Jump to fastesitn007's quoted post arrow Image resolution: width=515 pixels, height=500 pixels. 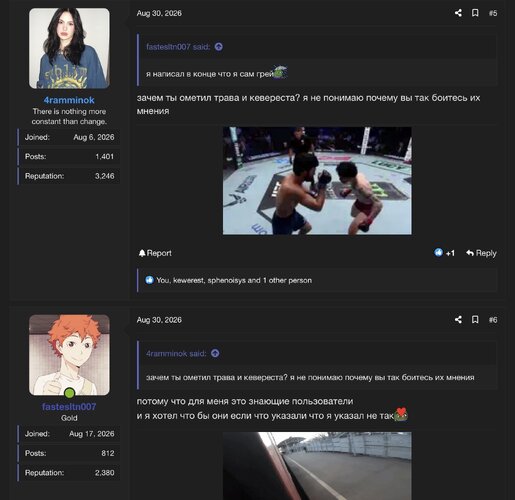point(219,47)
